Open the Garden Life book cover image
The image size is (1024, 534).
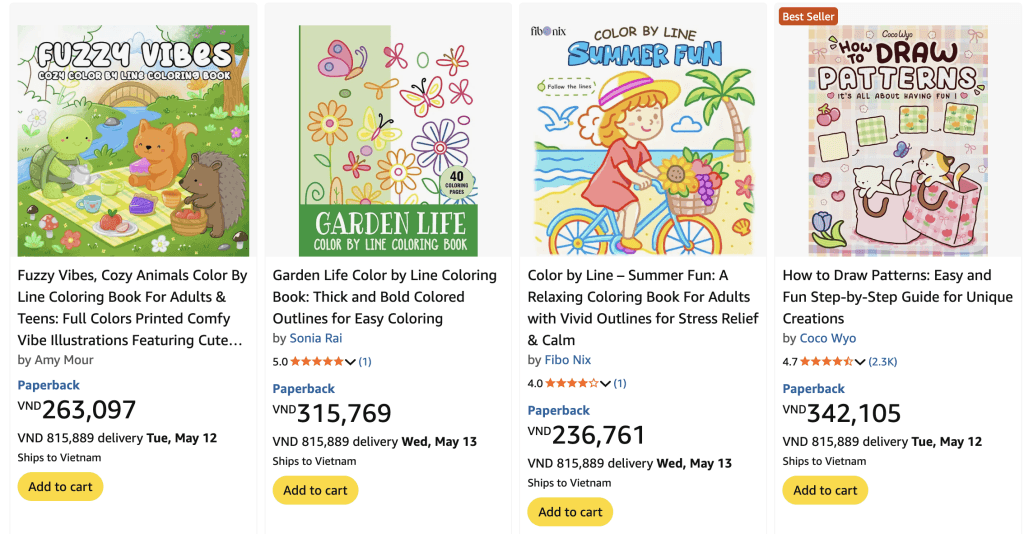[388, 141]
